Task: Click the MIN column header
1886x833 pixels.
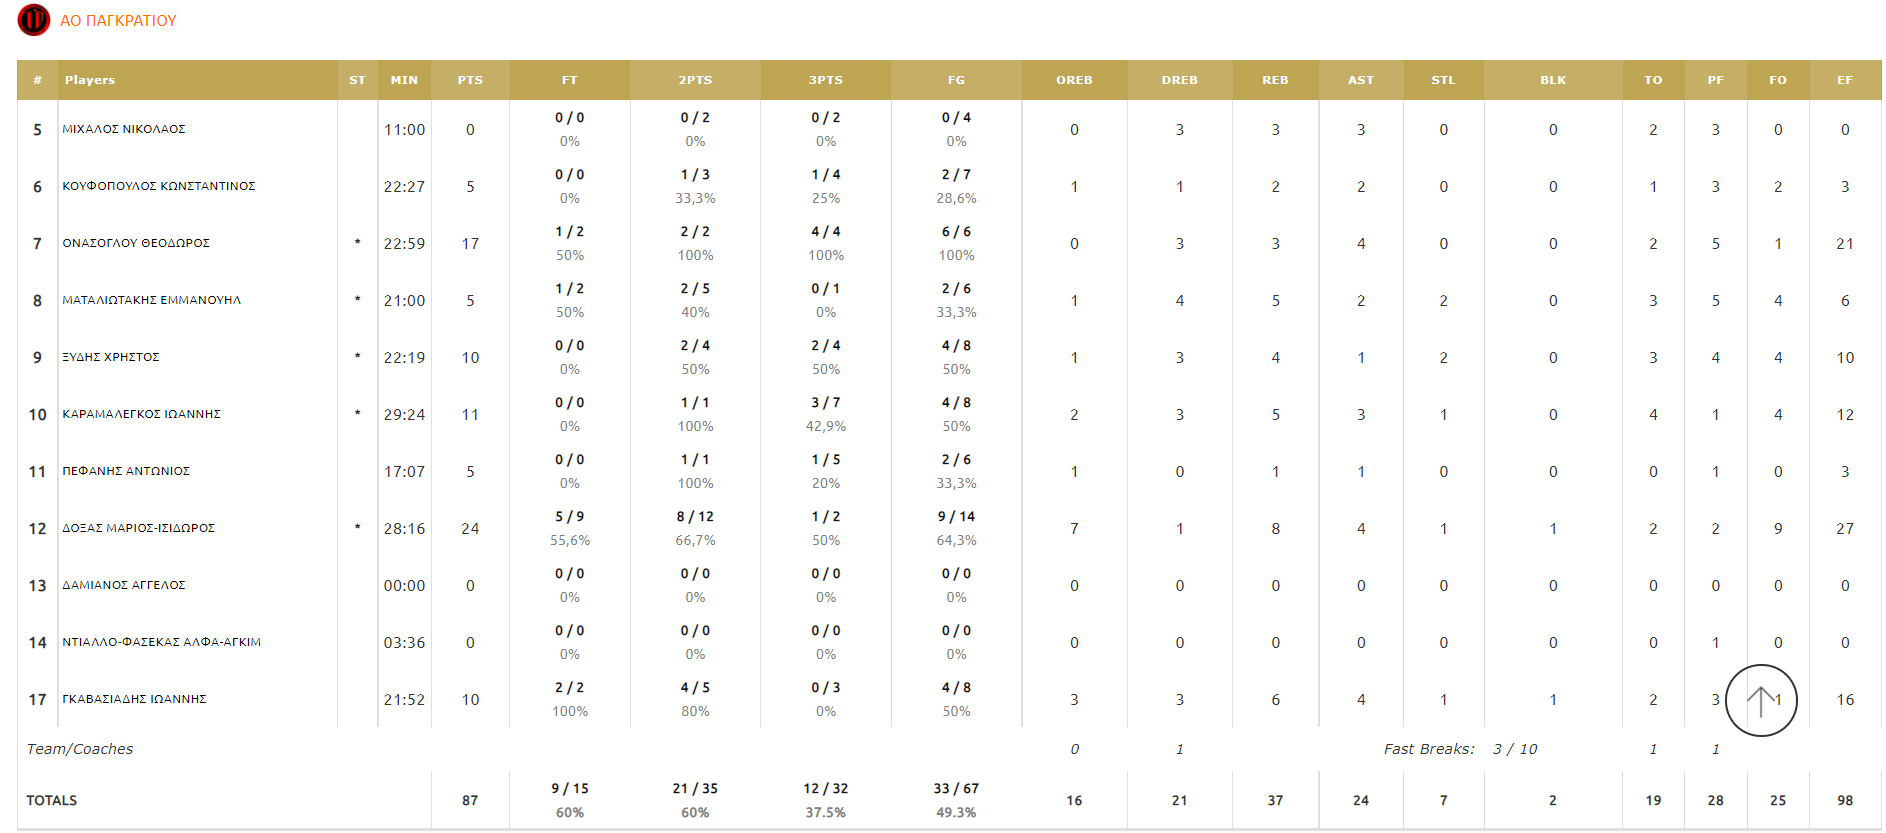Action: point(404,80)
